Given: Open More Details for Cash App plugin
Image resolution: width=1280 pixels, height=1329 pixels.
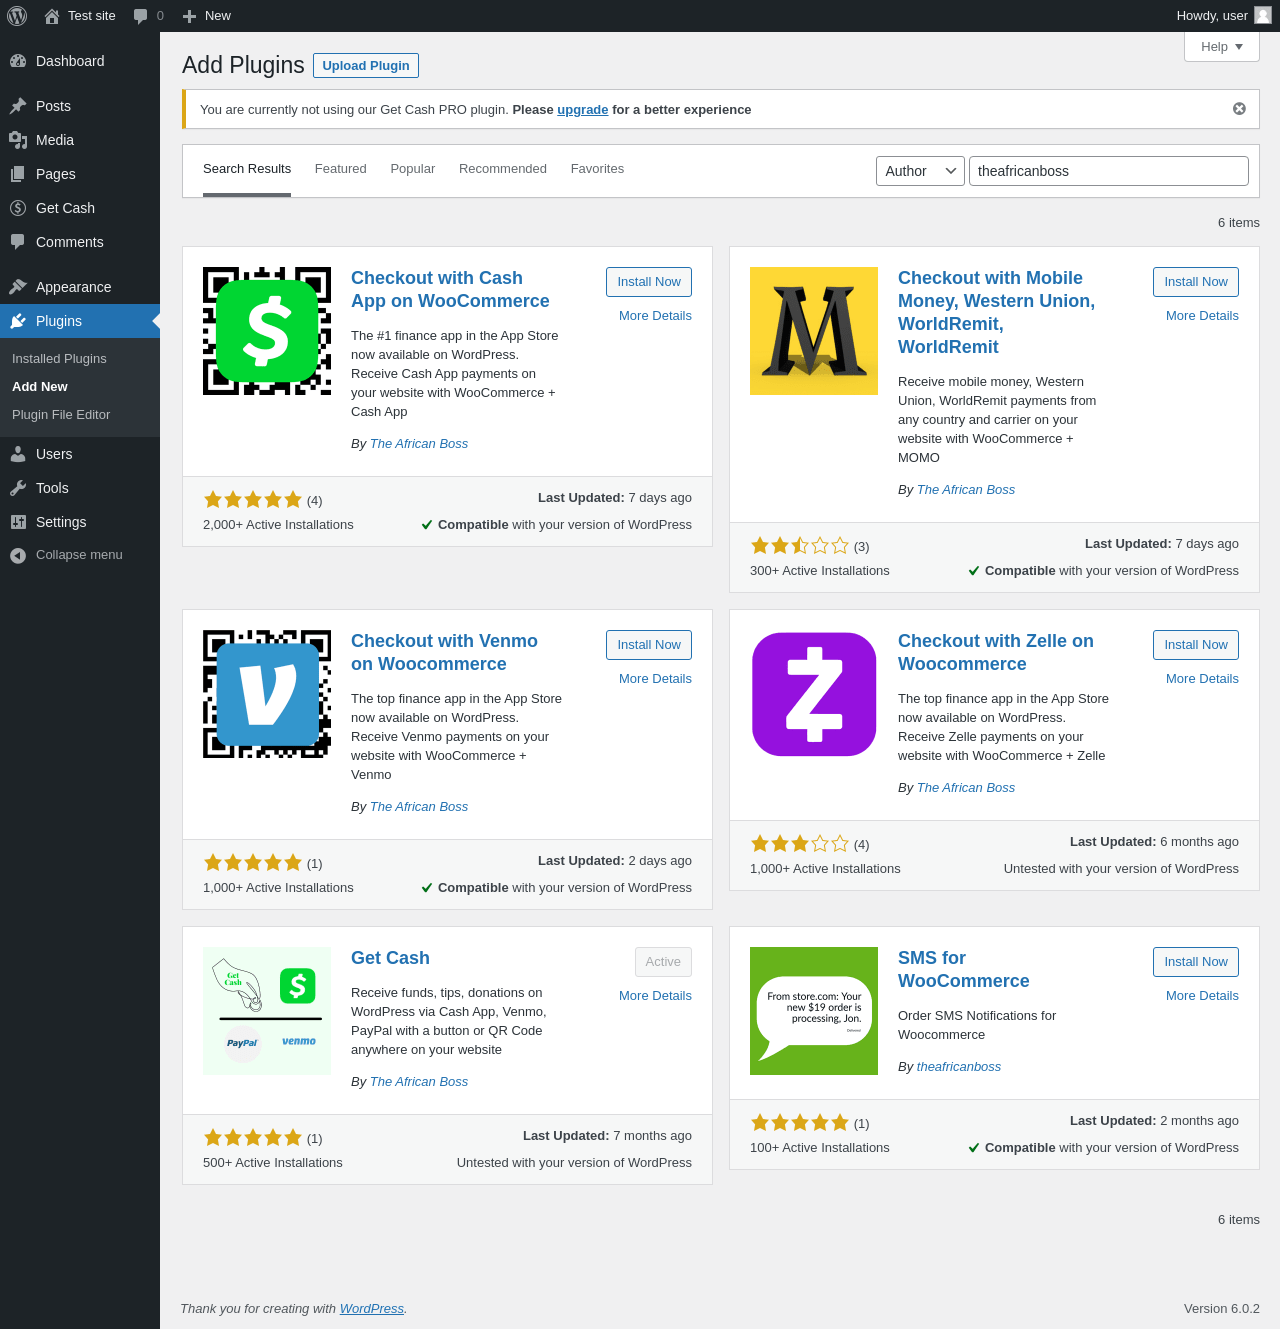Looking at the screenshot, I should [655, 316].
